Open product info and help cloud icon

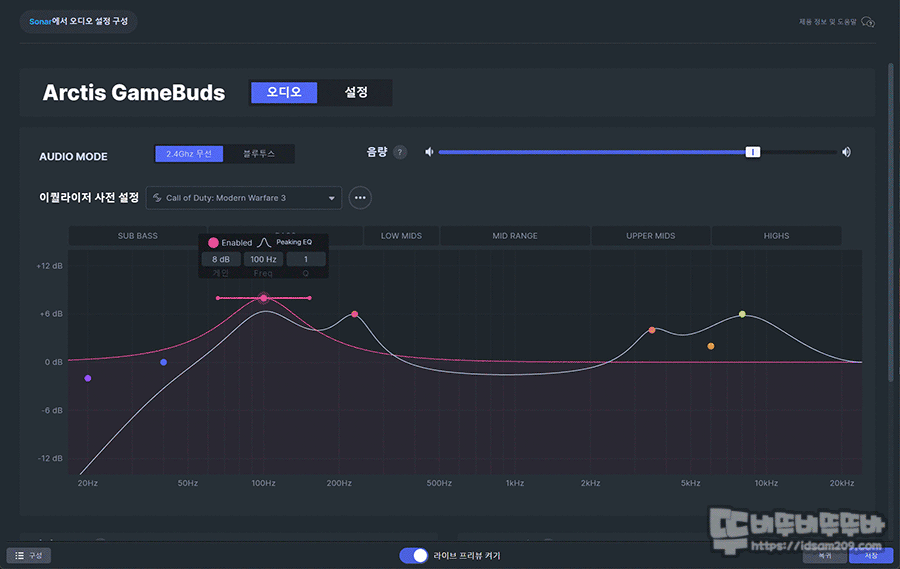pos(868,22)
